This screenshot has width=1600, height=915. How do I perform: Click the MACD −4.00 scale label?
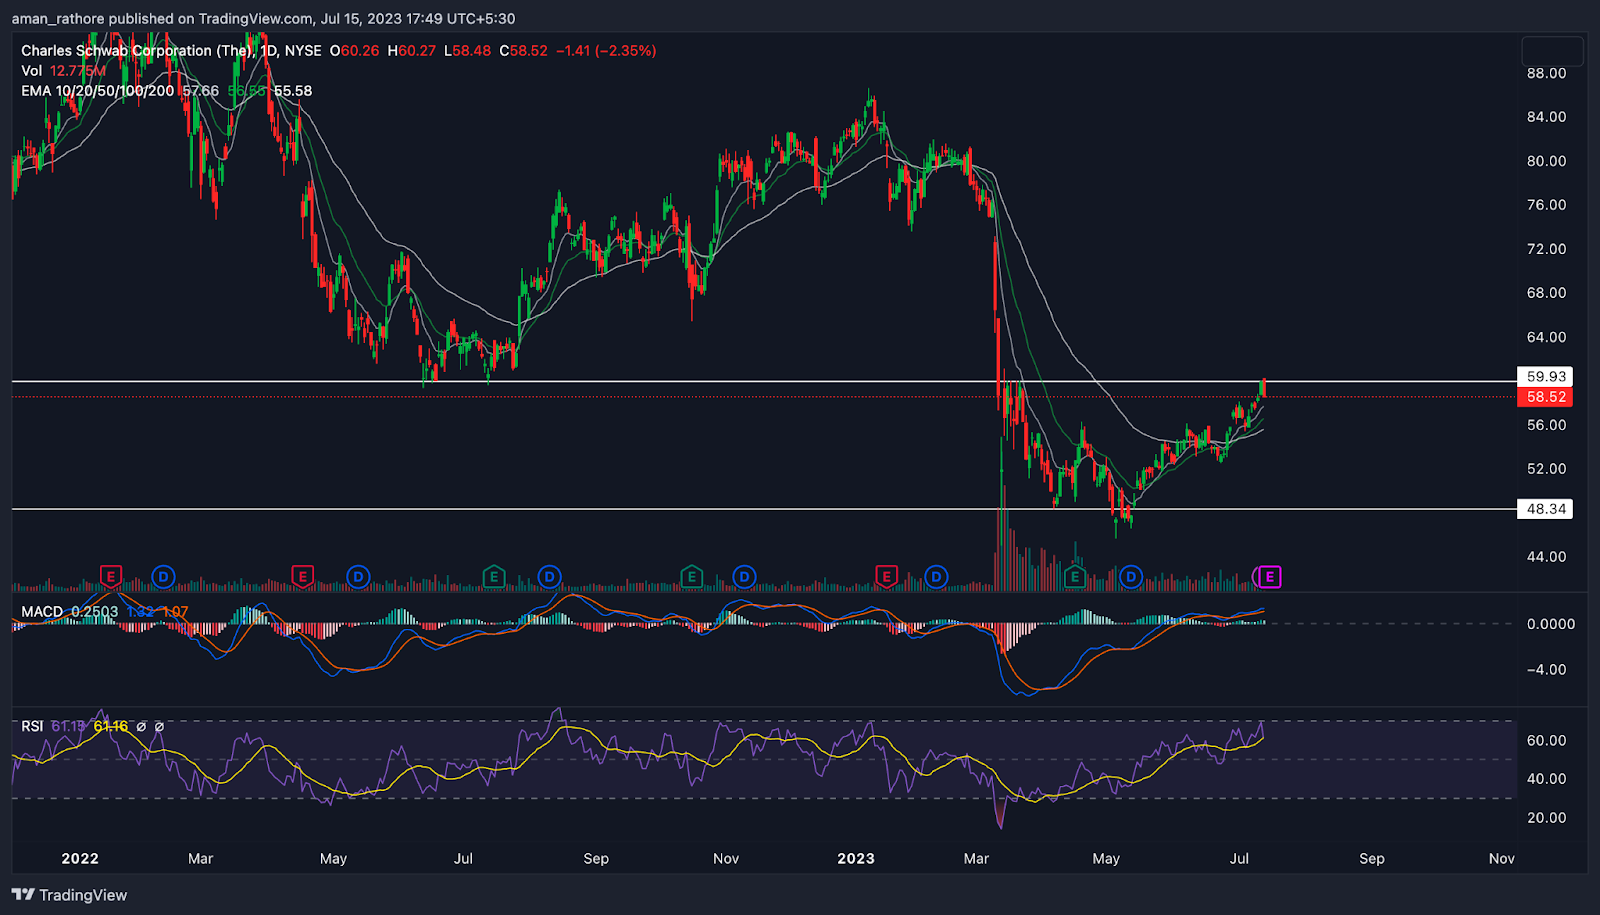coord(1547,670)
